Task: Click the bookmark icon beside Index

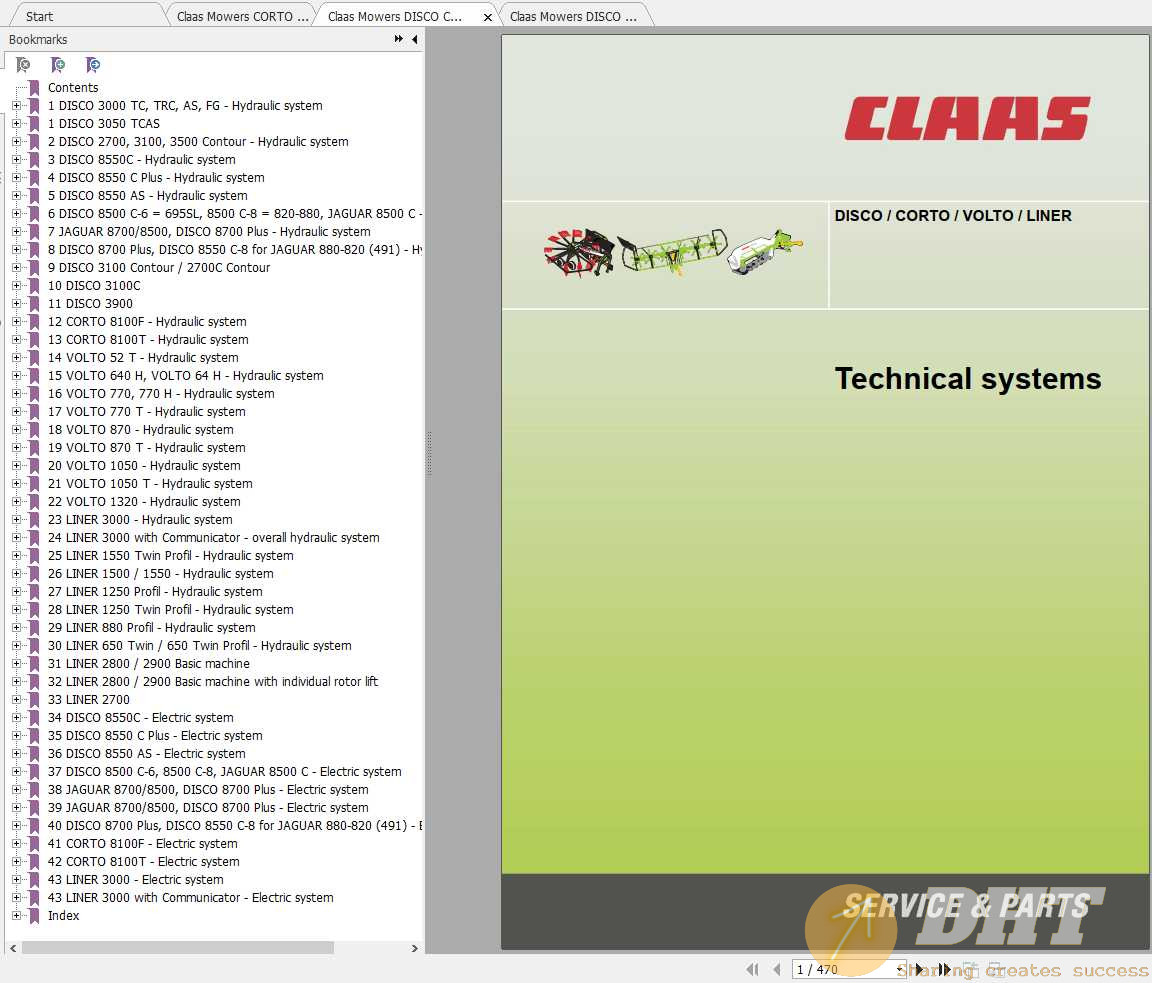Action: tap(34, 915)
